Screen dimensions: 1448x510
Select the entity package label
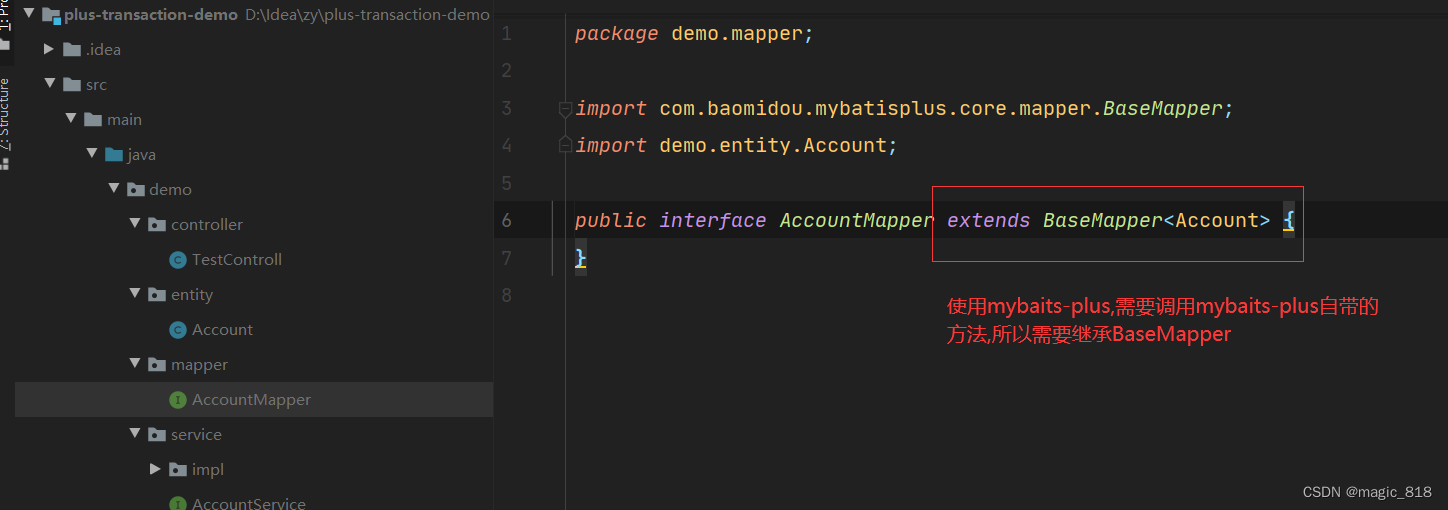coord(192,294)
